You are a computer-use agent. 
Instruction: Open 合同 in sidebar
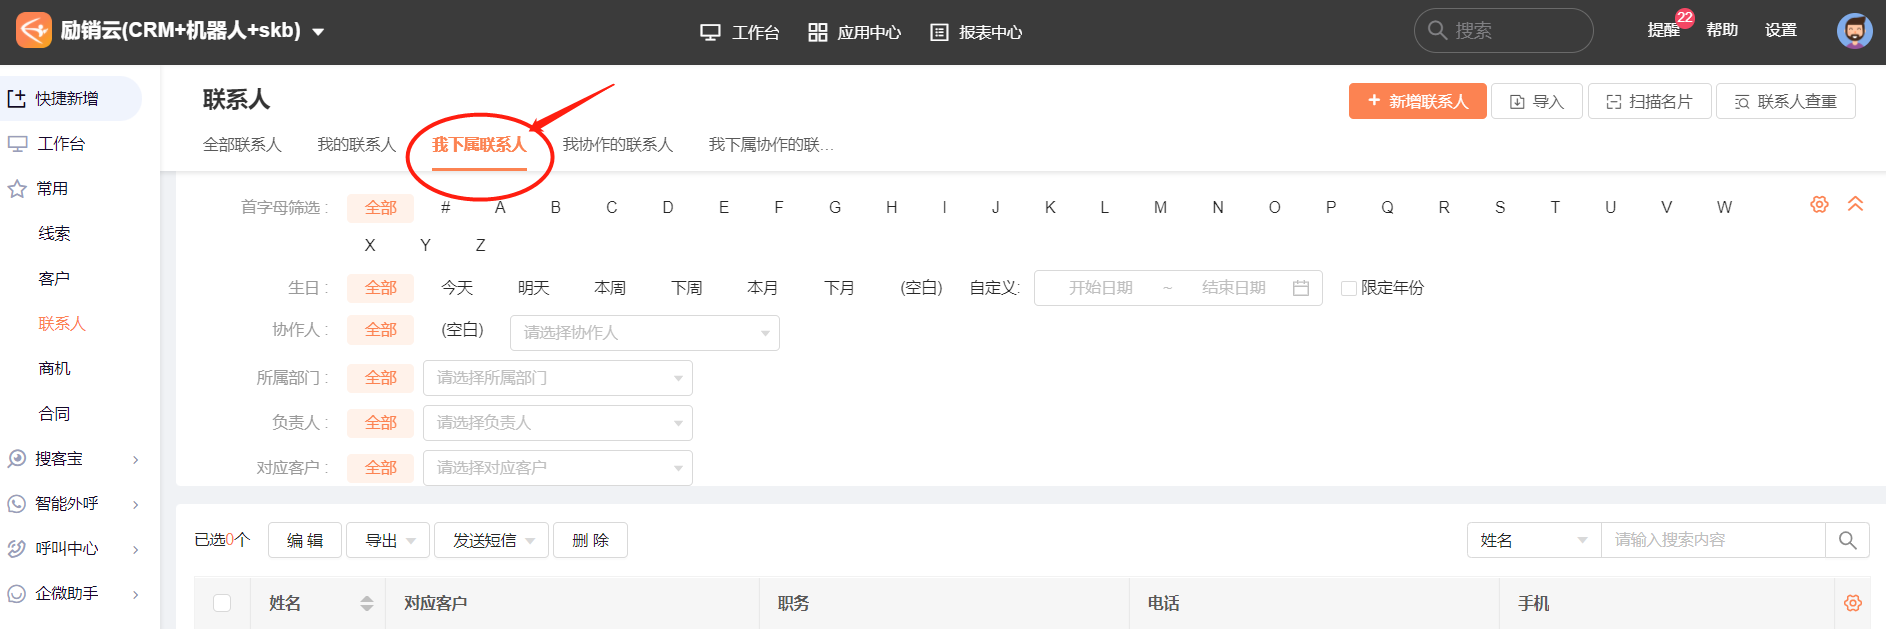(54, 414)
